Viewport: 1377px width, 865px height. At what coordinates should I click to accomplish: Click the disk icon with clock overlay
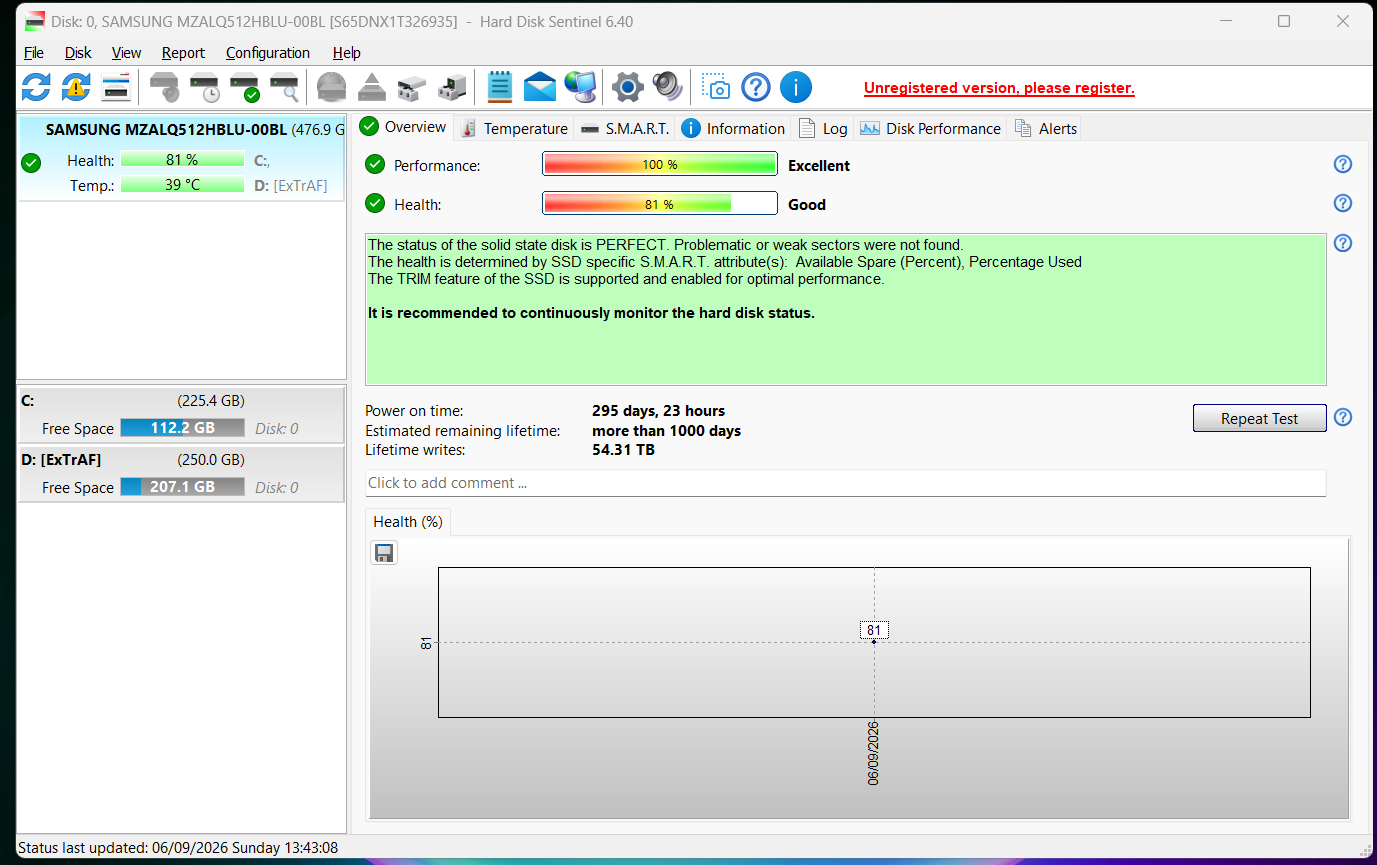click(x=205, y=88)
